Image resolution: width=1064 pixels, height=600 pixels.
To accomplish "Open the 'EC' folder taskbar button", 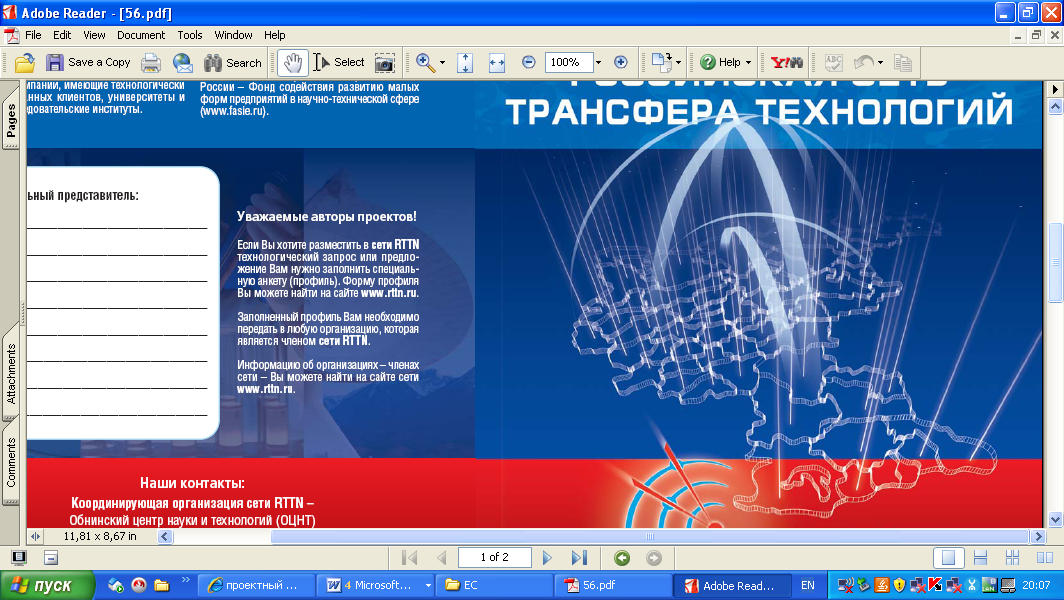I will 494,585.
